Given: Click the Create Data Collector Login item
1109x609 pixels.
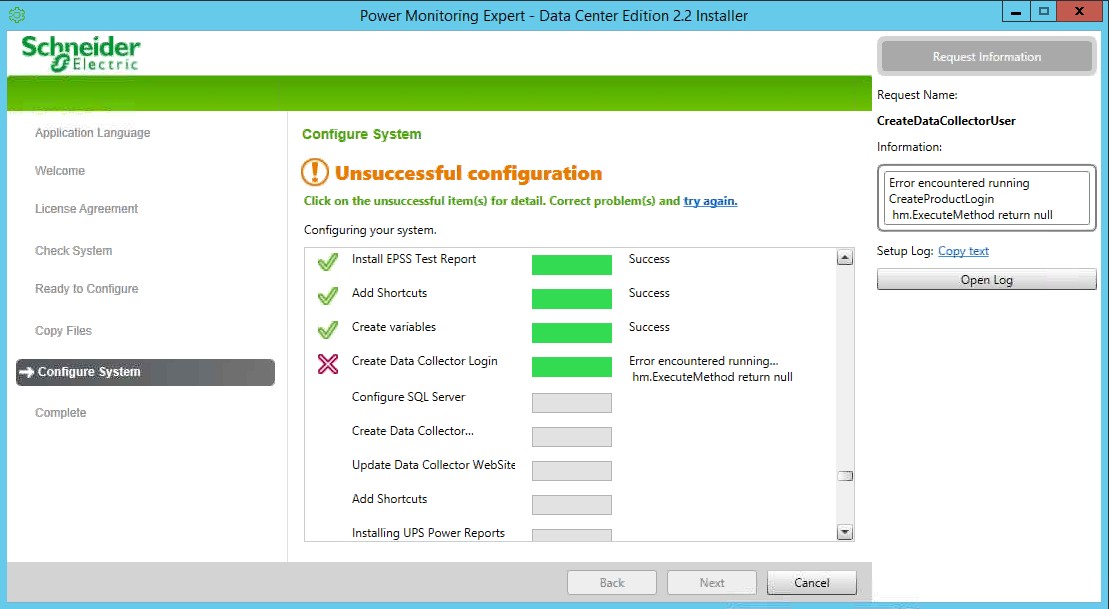Looking at the screenshot, I should point(424,361).
